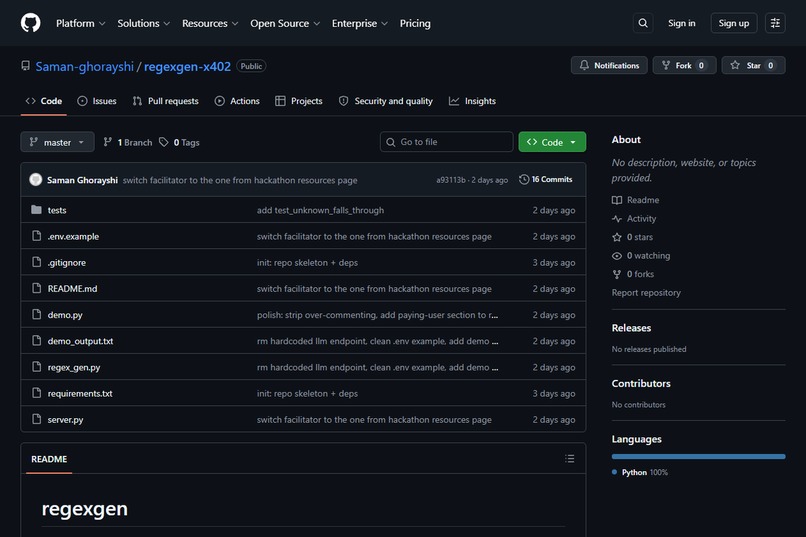This screenshot has height=537, width=806.
Task: Expand the Open Source menu
Action: (285, 23)
